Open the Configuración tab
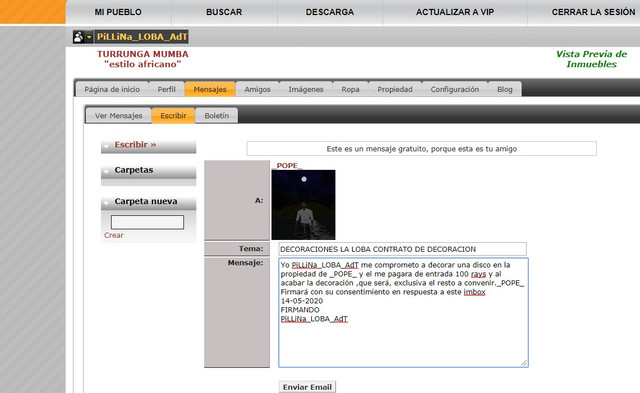Viewport: 640px width, 393px height. (455, 89)
